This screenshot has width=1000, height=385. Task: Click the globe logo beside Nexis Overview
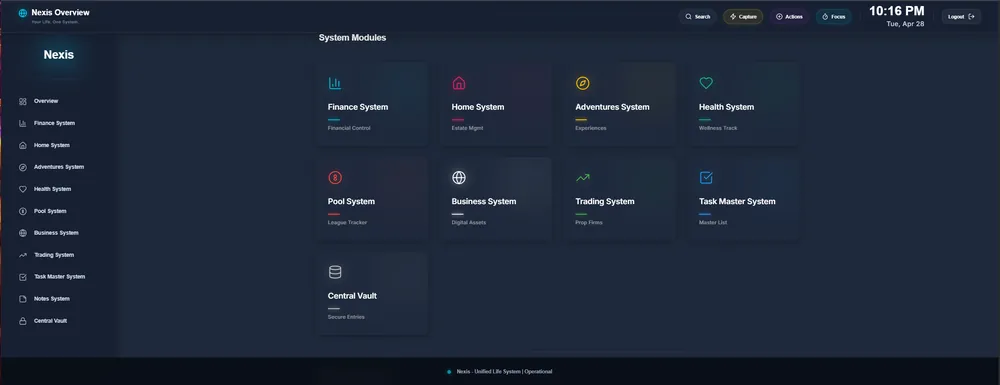[x=23, y=13]
